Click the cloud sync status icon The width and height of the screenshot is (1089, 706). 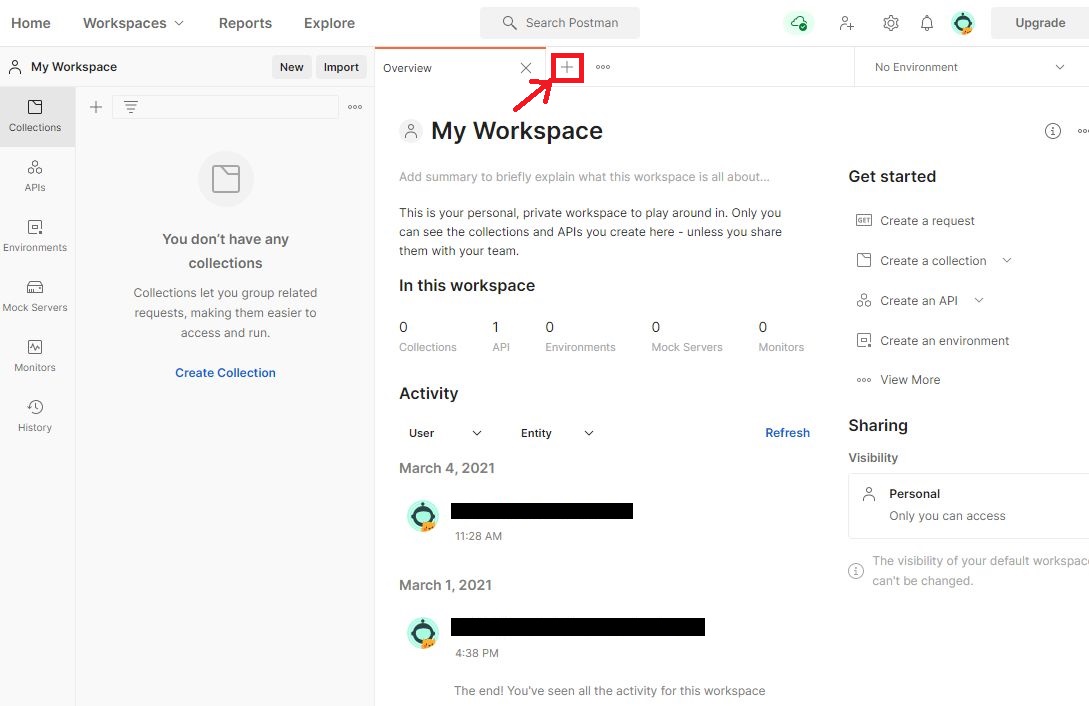point(799,23)
